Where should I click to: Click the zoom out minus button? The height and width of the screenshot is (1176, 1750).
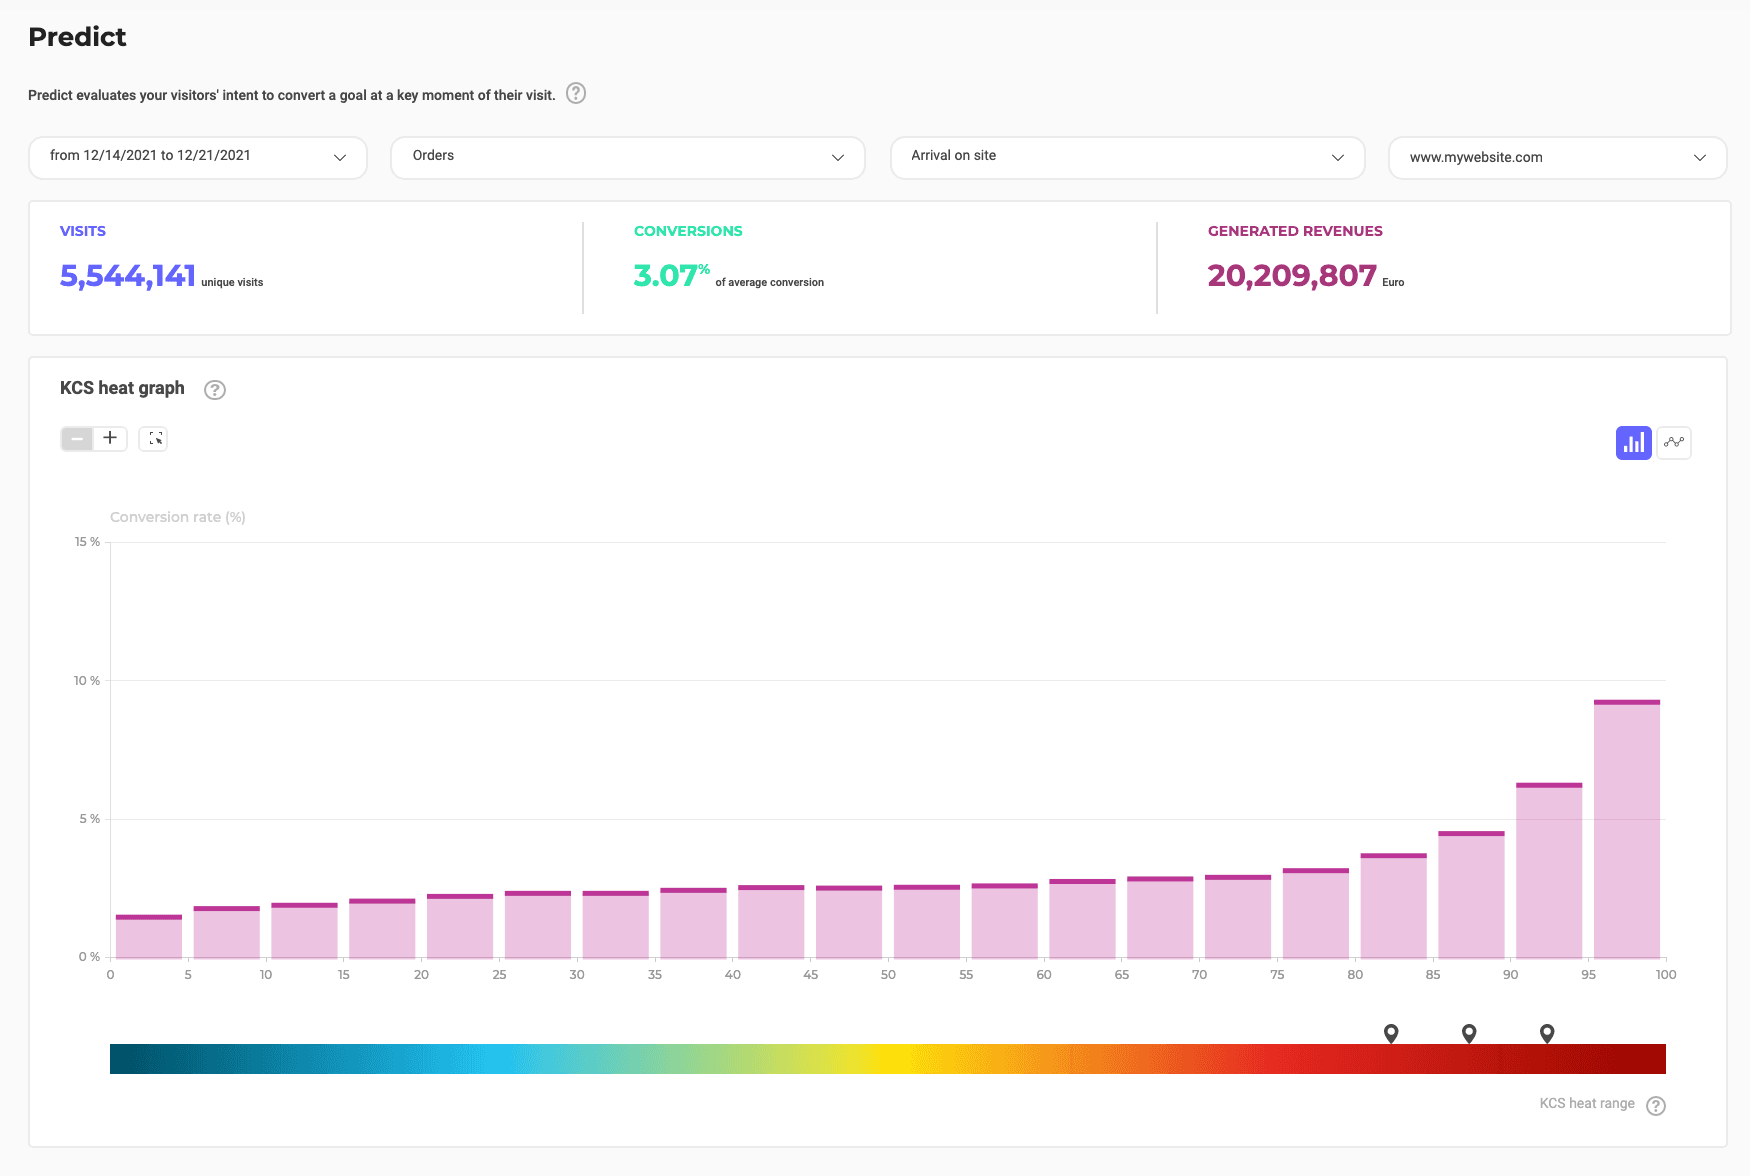[x=77, y=438]
